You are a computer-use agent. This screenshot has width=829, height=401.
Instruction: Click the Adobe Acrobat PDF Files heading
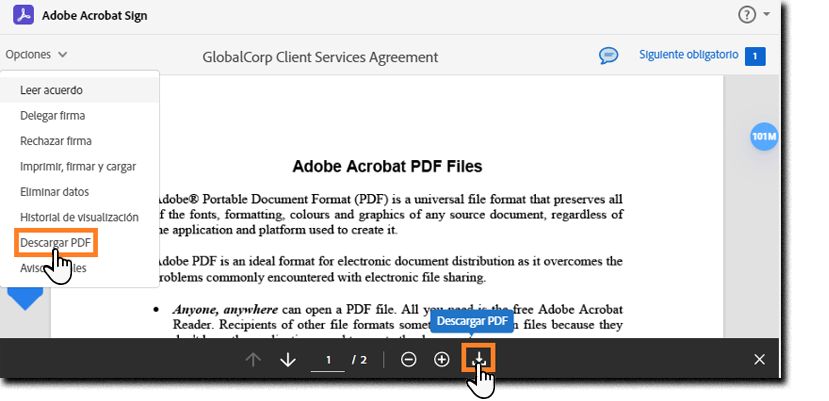(x=387, y=167)
